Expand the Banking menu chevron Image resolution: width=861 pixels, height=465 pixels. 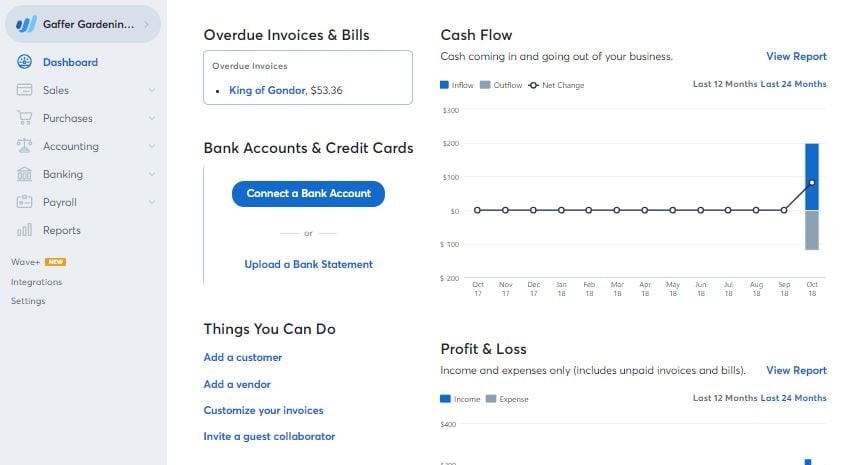pyautogui.click(x=152, y=174)
